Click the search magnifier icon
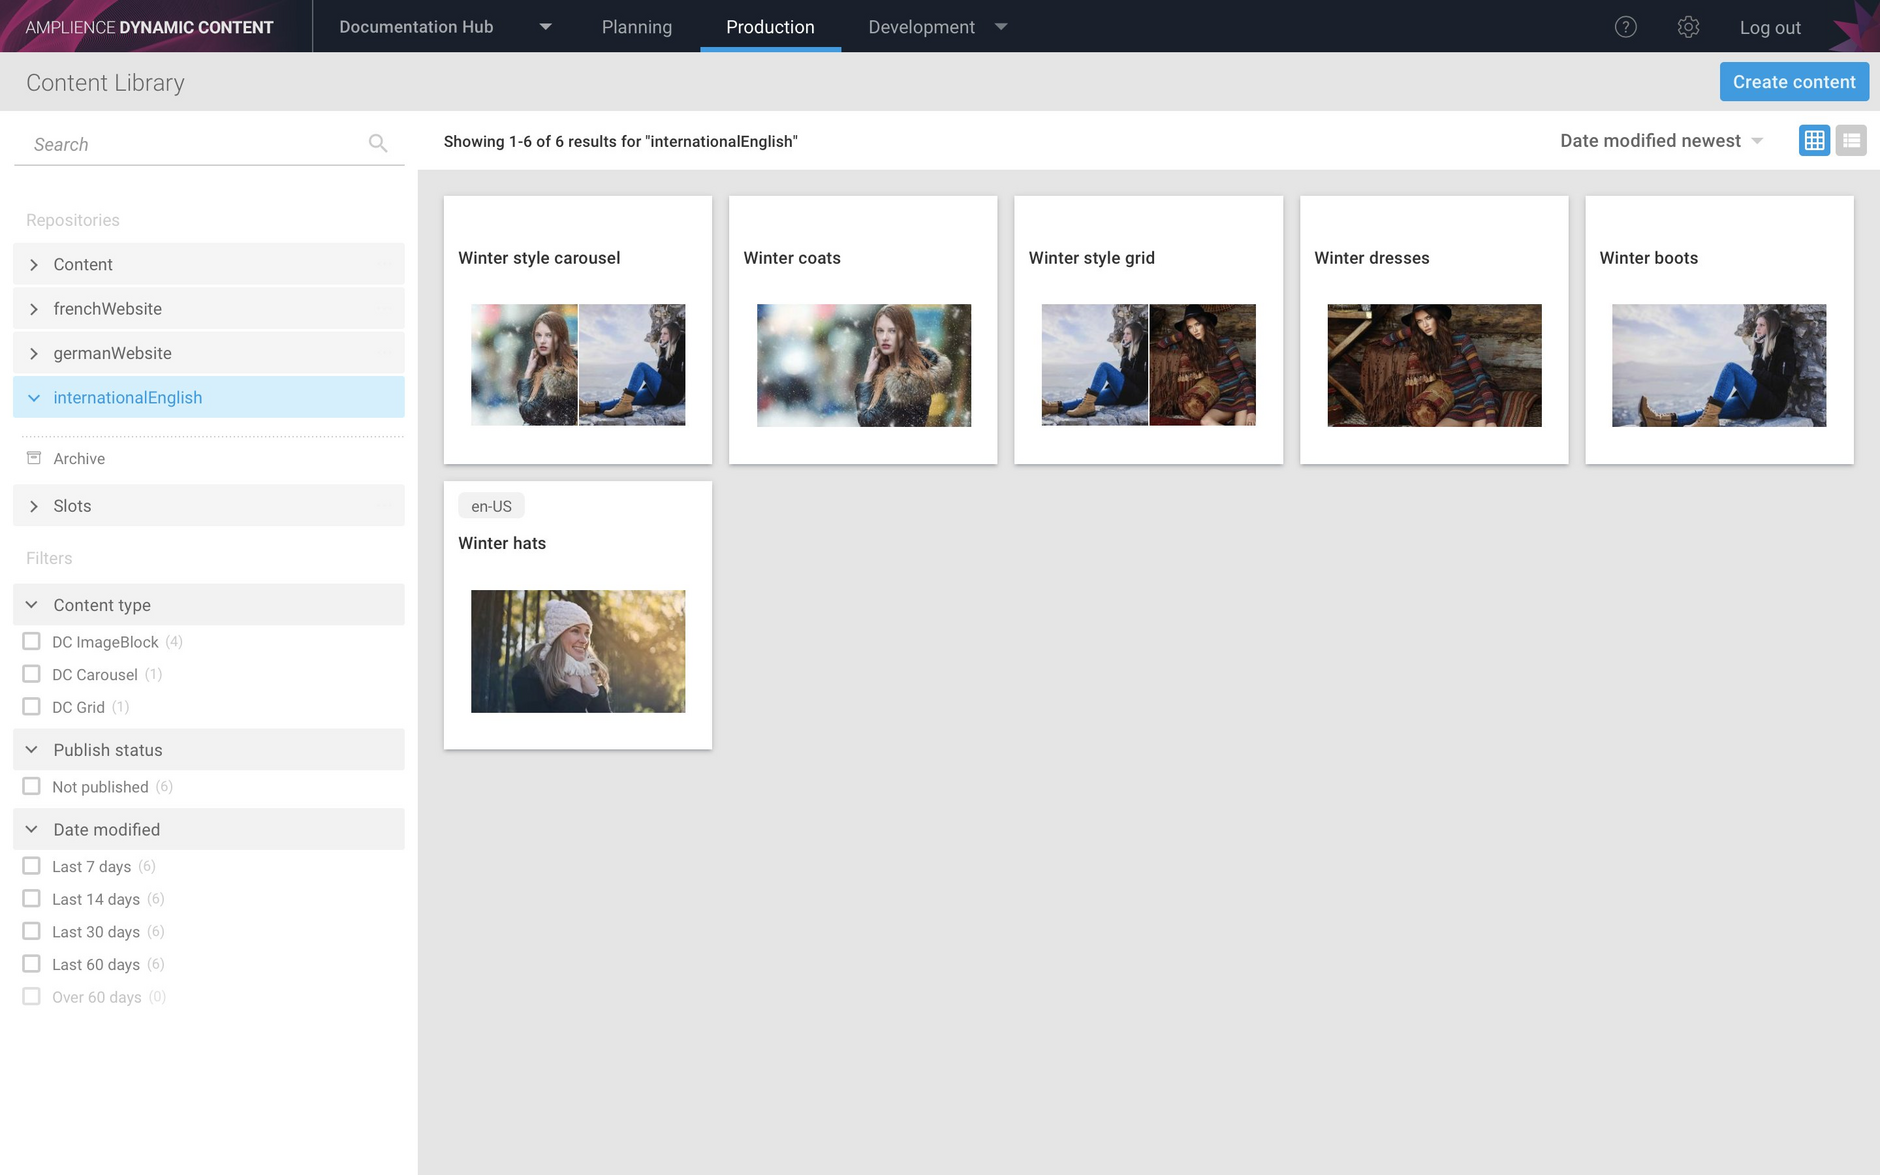Viewport: 1880px width, 1175px height. click(378, 143)
